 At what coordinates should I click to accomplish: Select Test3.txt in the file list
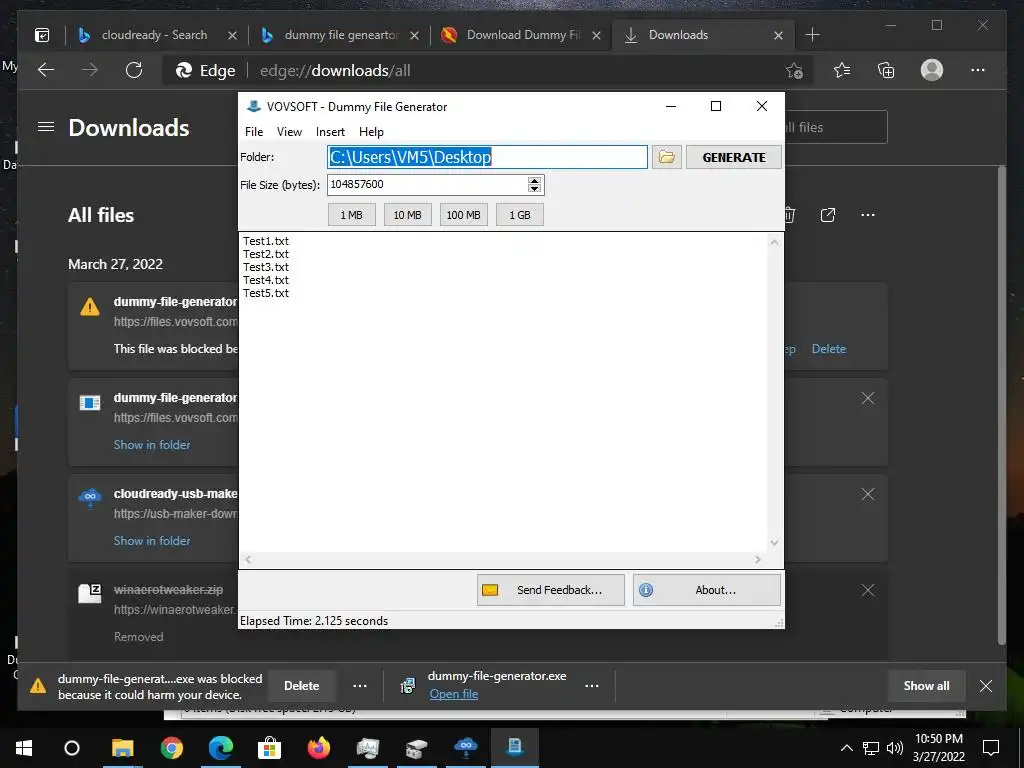tap(266, 267)
